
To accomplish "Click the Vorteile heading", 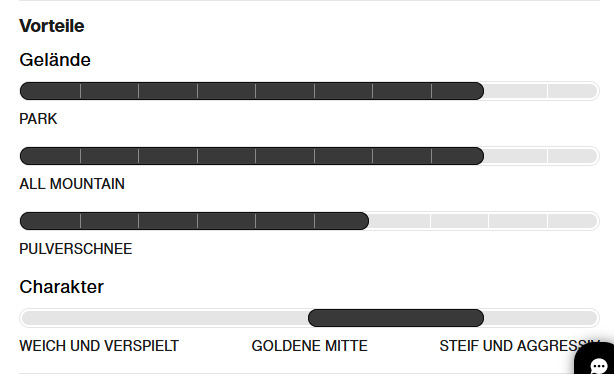I will pos(52,26).
